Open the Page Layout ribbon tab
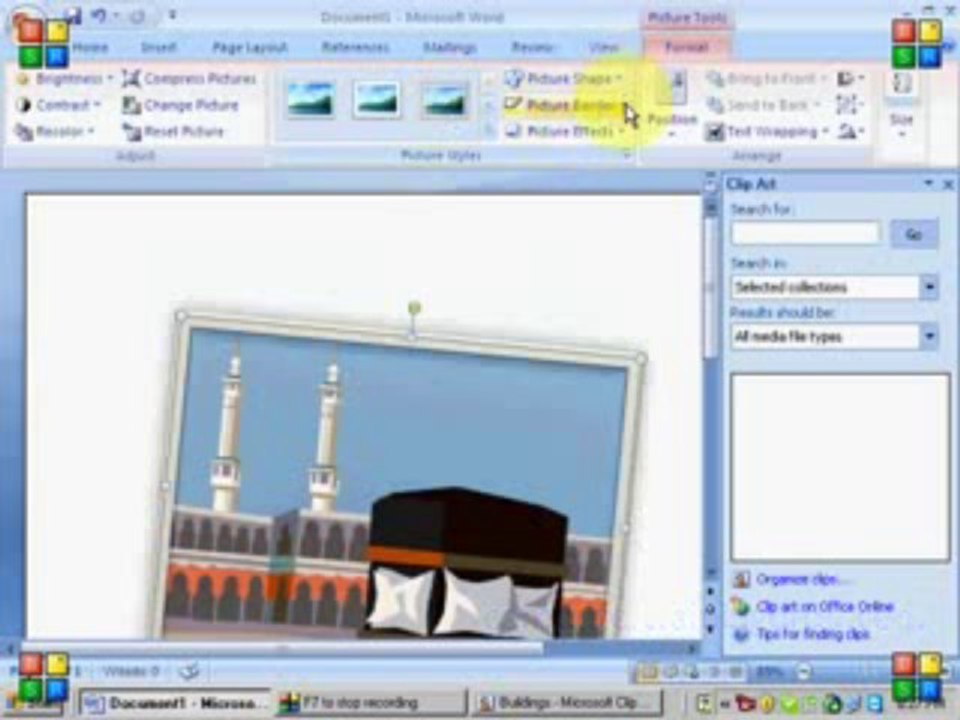960x720 pixels. click(x=249, y=48)
